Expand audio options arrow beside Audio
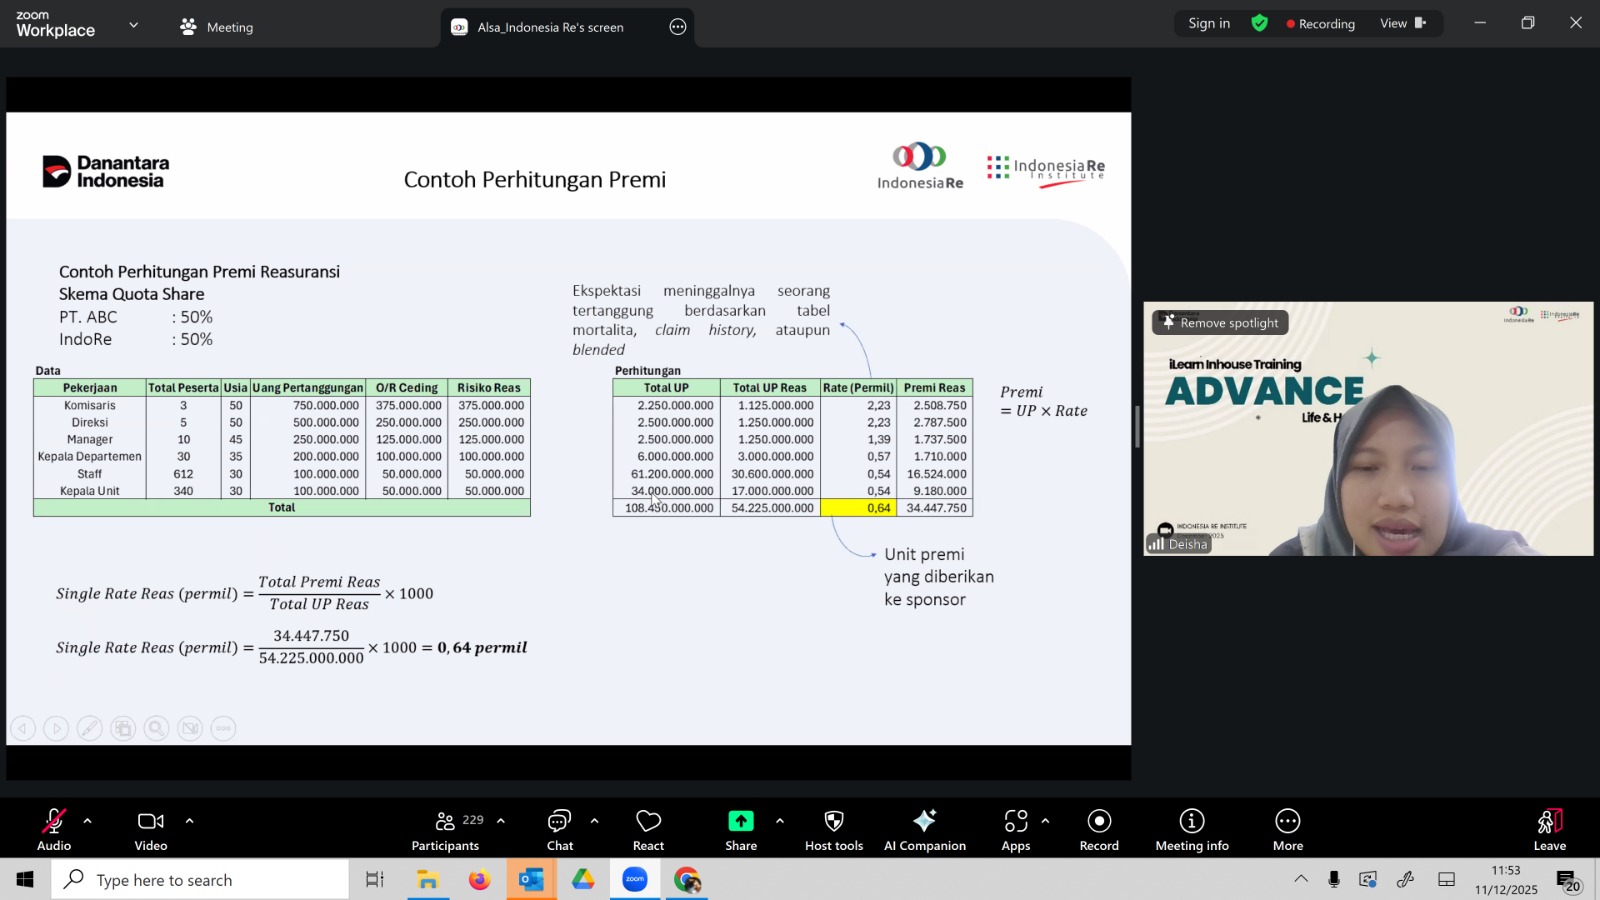1600x900 pixels. tap(88, 821)
